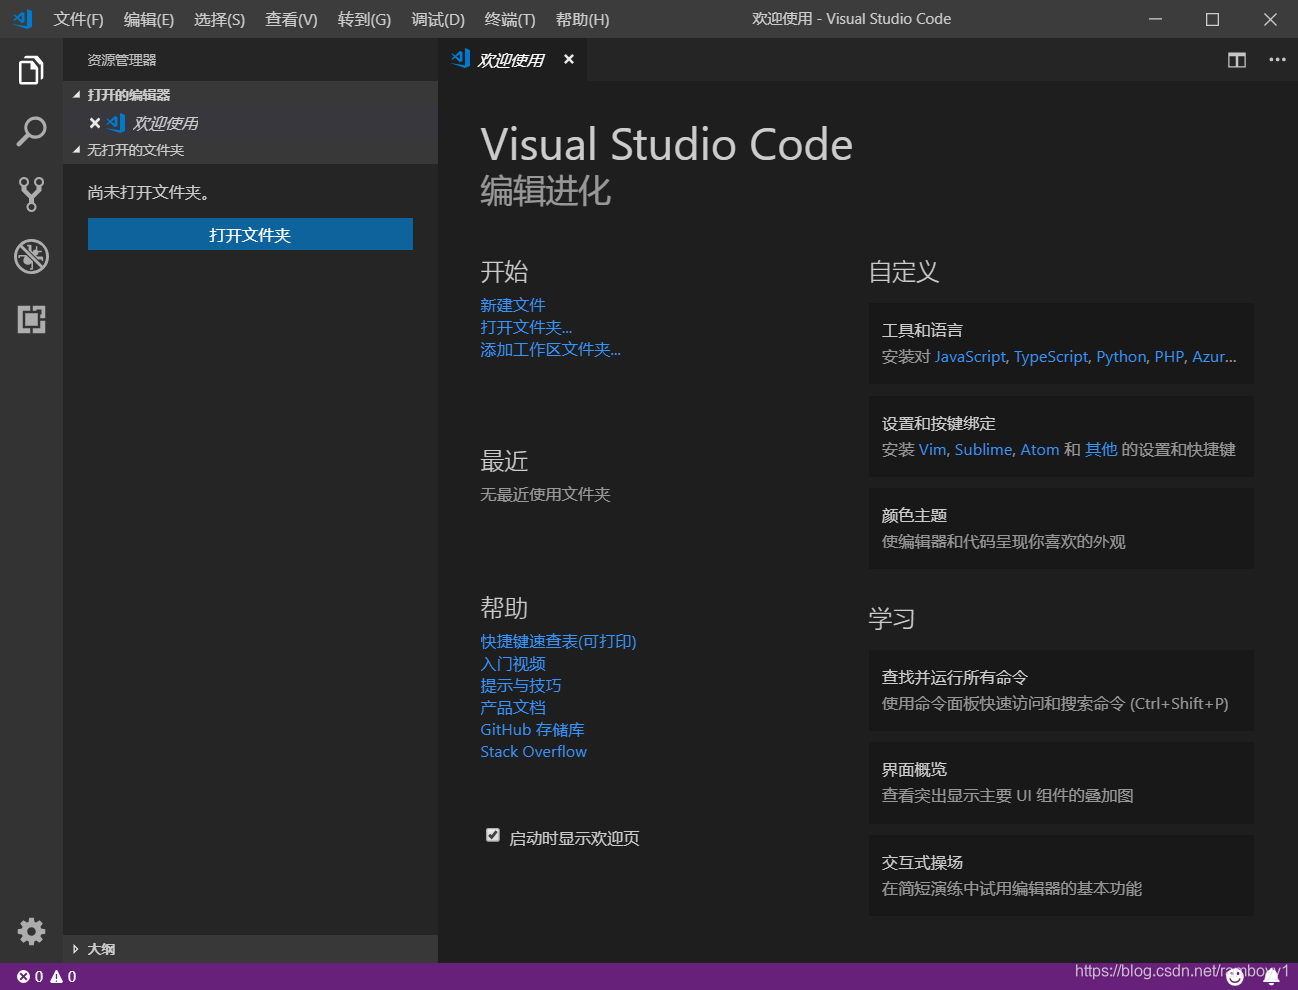Install Vim keybindings link
Viewport: 1298px width, 990px height.
coord(932,450)
